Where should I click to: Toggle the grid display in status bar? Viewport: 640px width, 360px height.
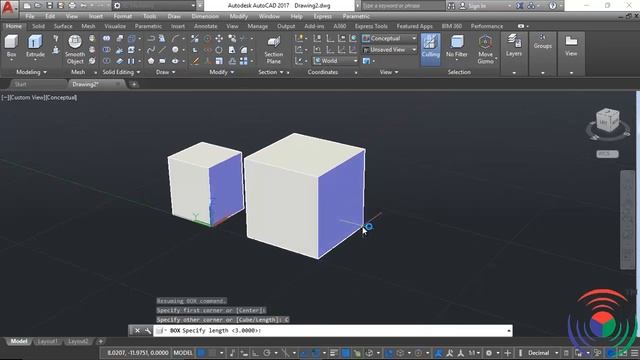click(x=201, y=353)
